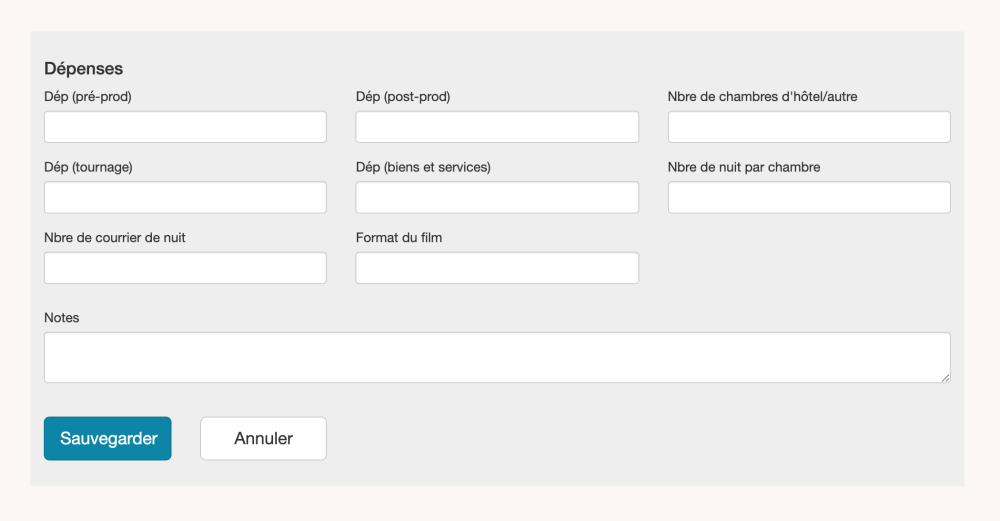The image size is (1000, 521).
Task: Cancel the form with the Annuler button
Action: (x=263, y=438)
